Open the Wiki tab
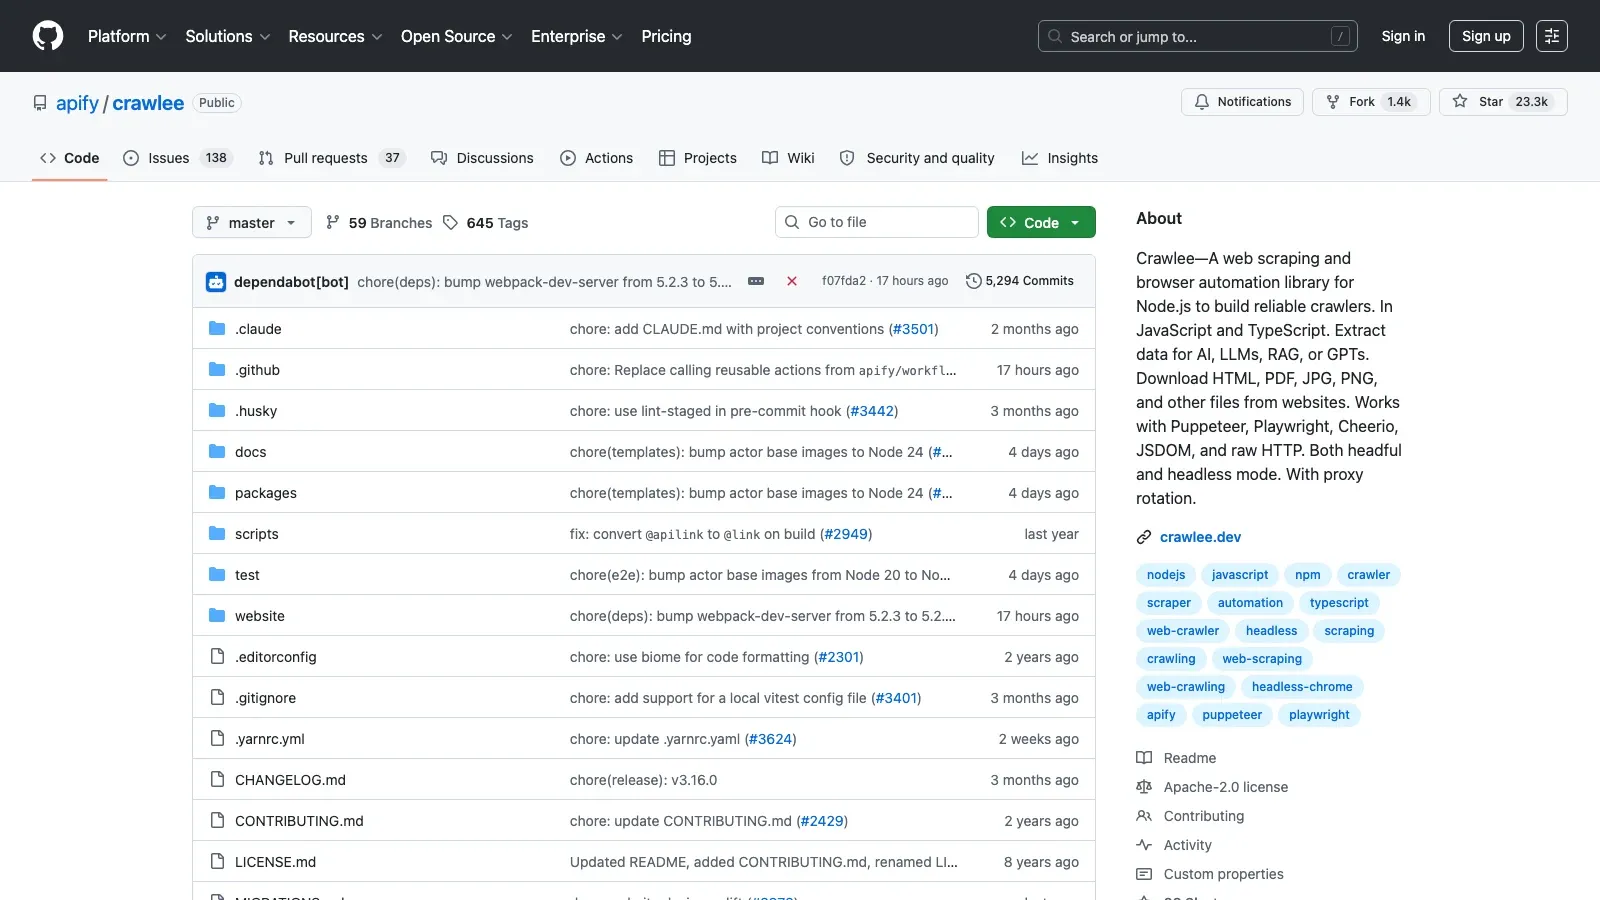The image size is (1600, 900). 788,158
